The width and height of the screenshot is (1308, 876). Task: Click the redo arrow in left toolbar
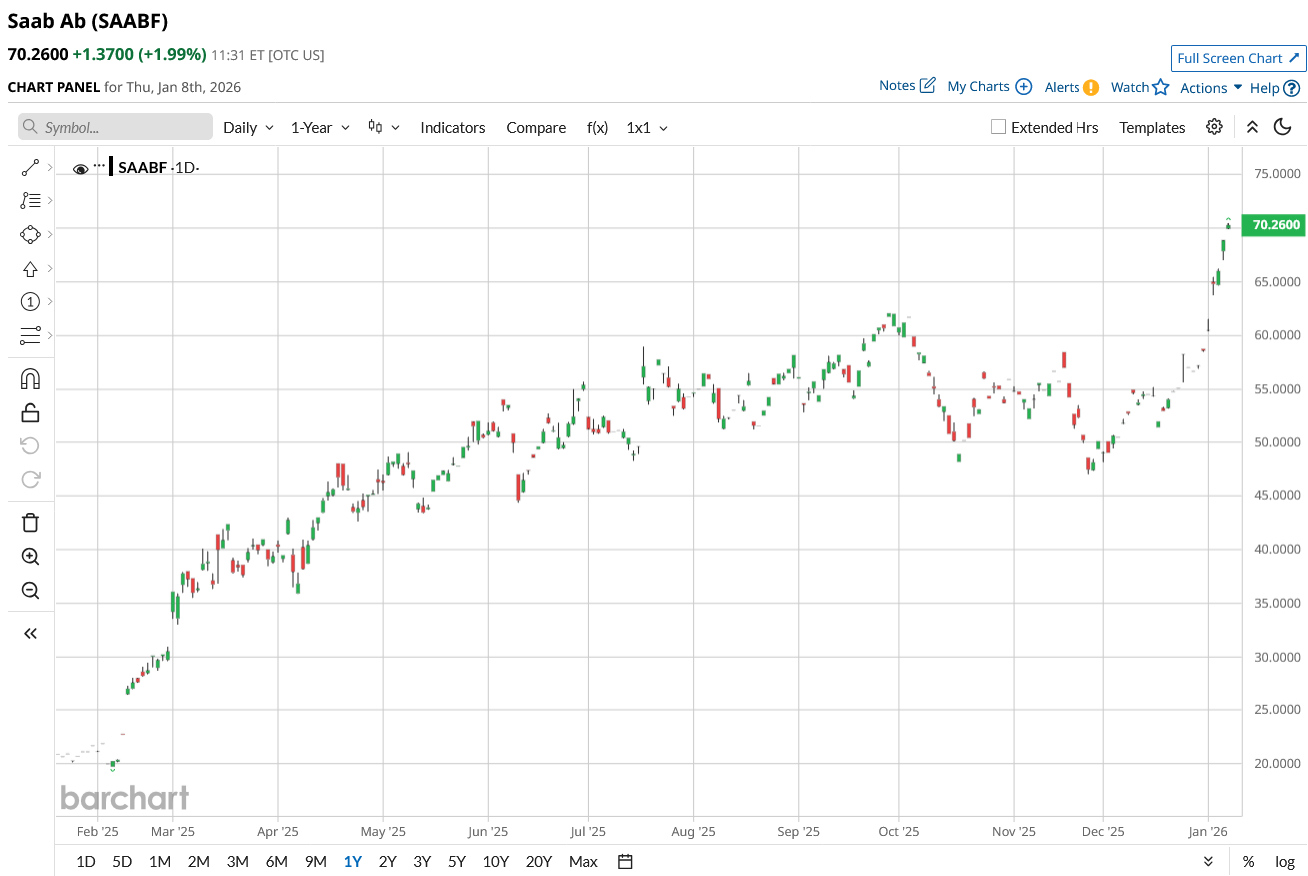coord(30,479)
